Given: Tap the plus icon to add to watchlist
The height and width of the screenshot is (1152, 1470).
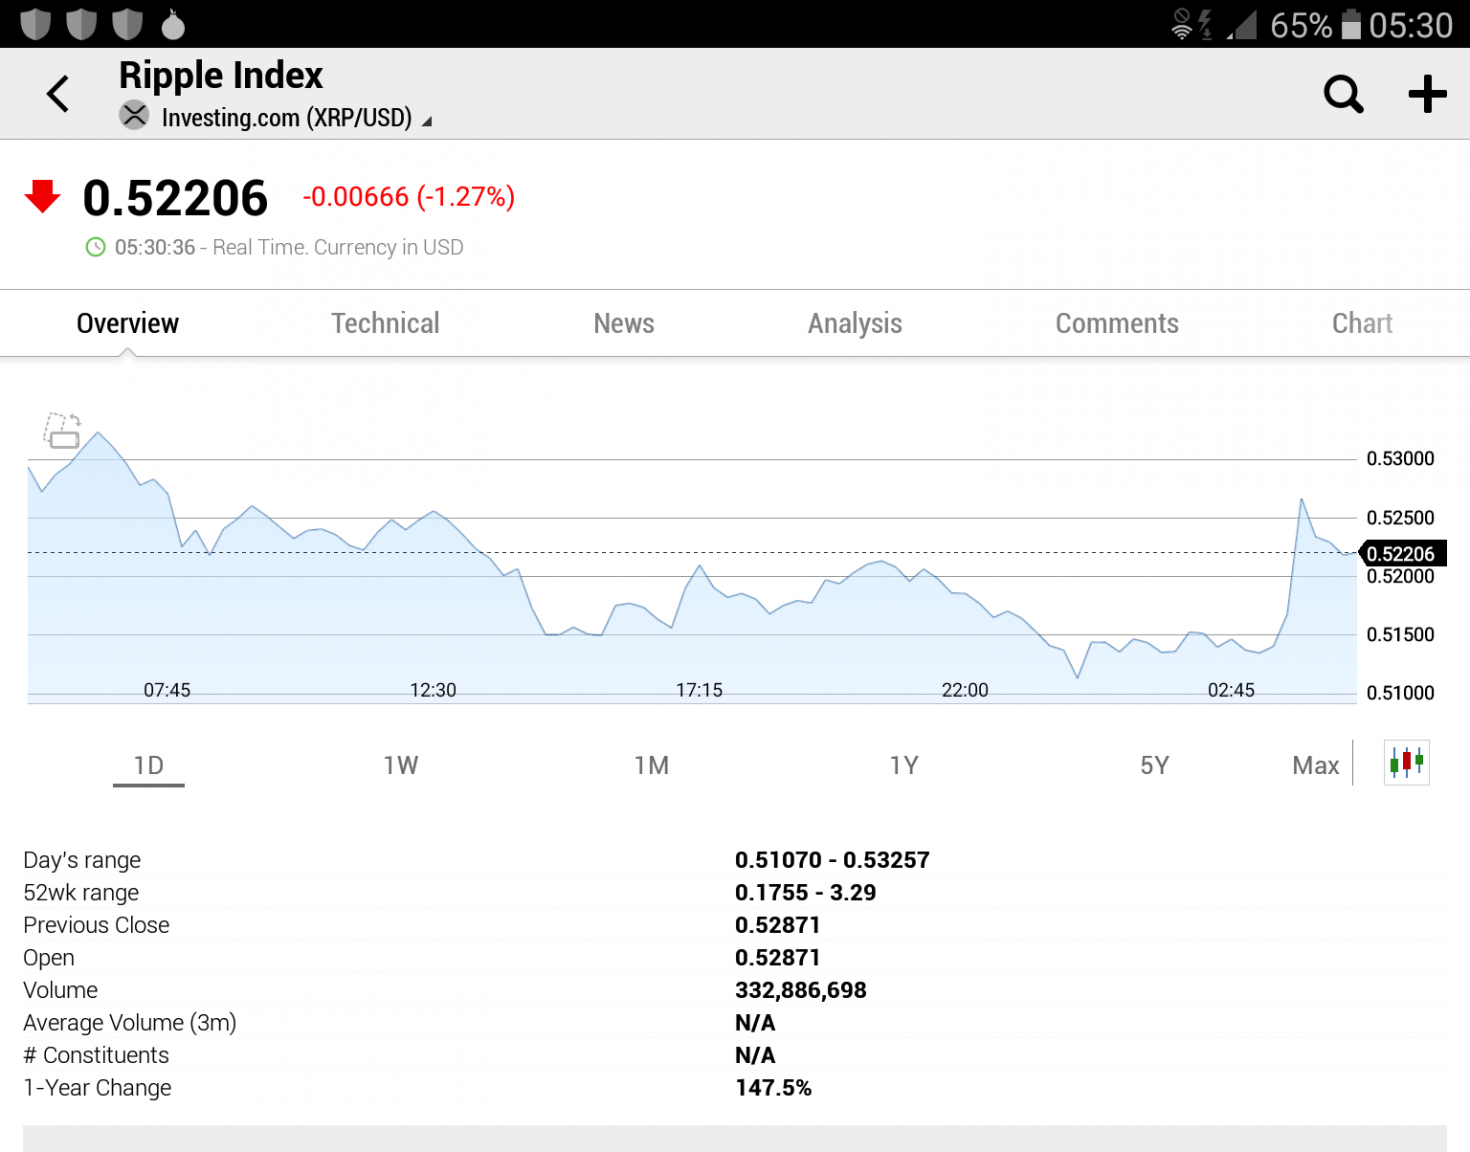Looking at the screenshot, I should click(x=1427, y=94).
